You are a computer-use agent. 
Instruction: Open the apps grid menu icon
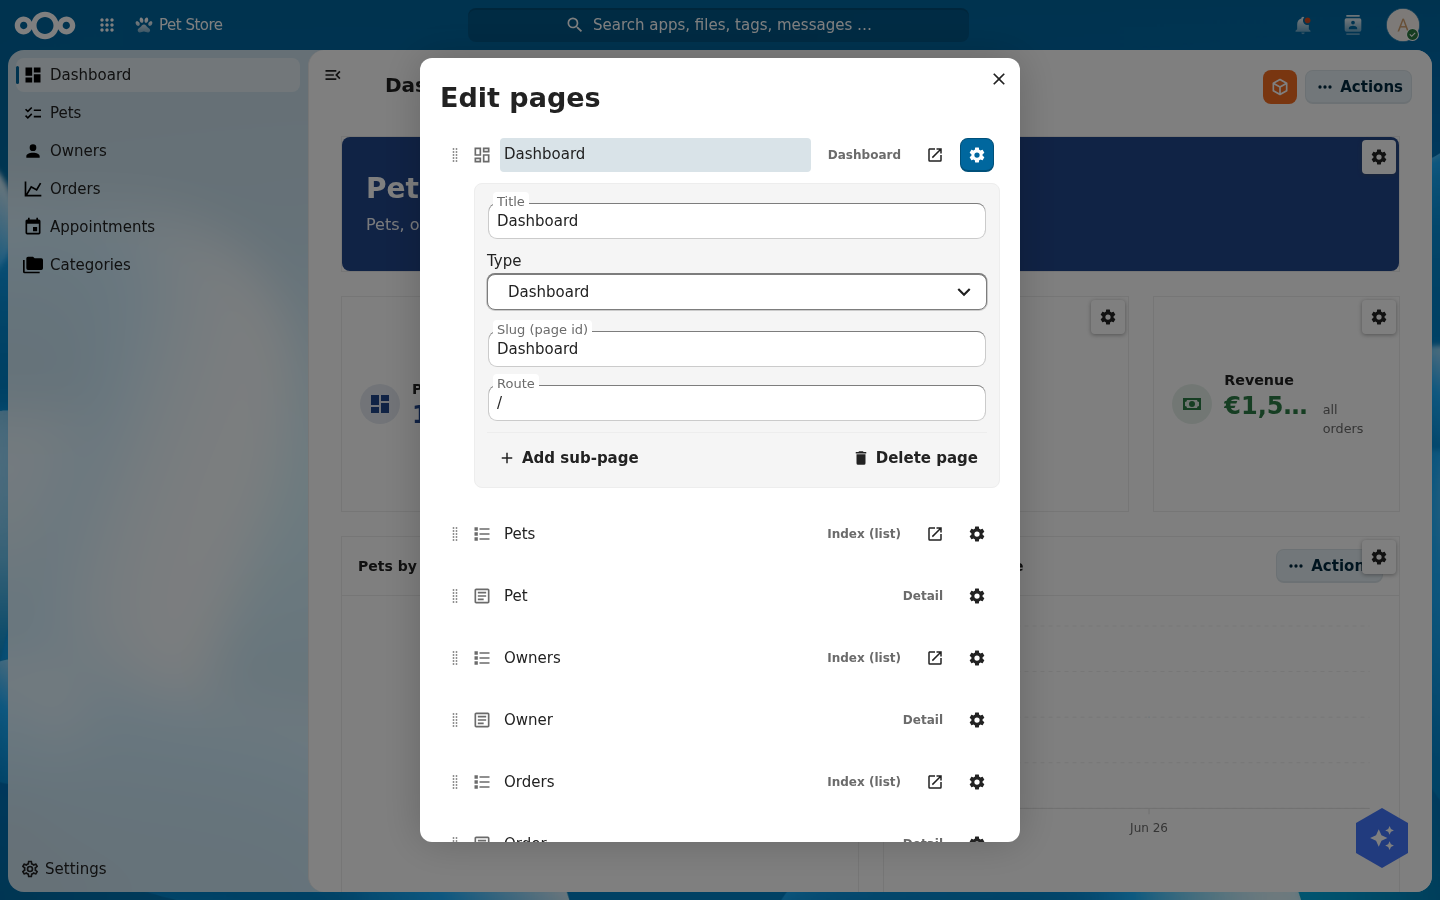[107, 25]
